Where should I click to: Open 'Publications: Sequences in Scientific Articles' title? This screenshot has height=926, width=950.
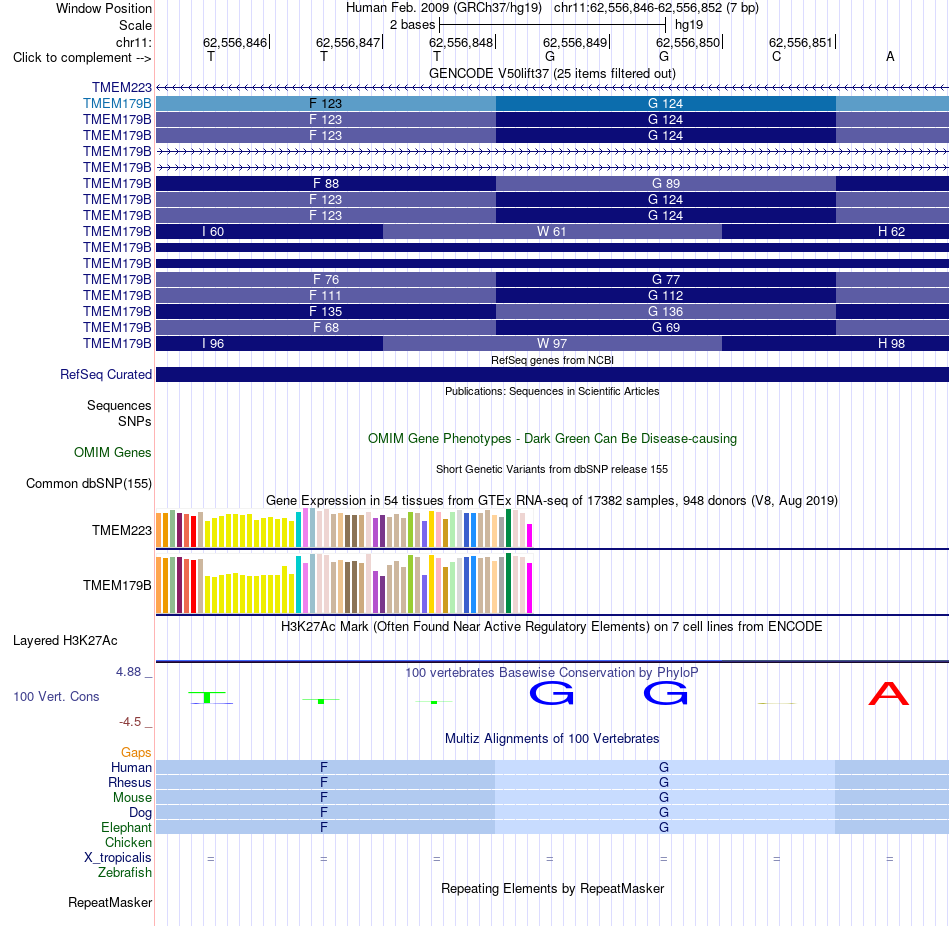pyautogui.click(x=552, y=391)
